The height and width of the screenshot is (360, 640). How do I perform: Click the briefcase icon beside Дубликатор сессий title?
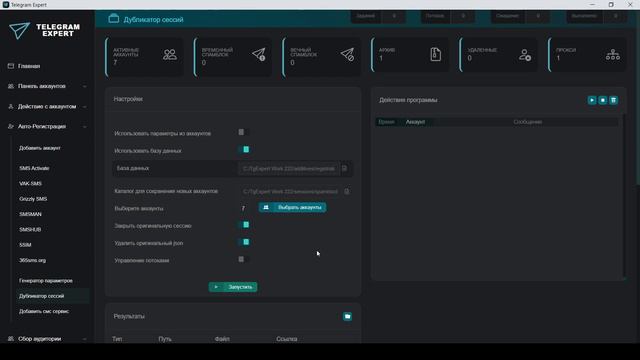[x=113, y=19]
